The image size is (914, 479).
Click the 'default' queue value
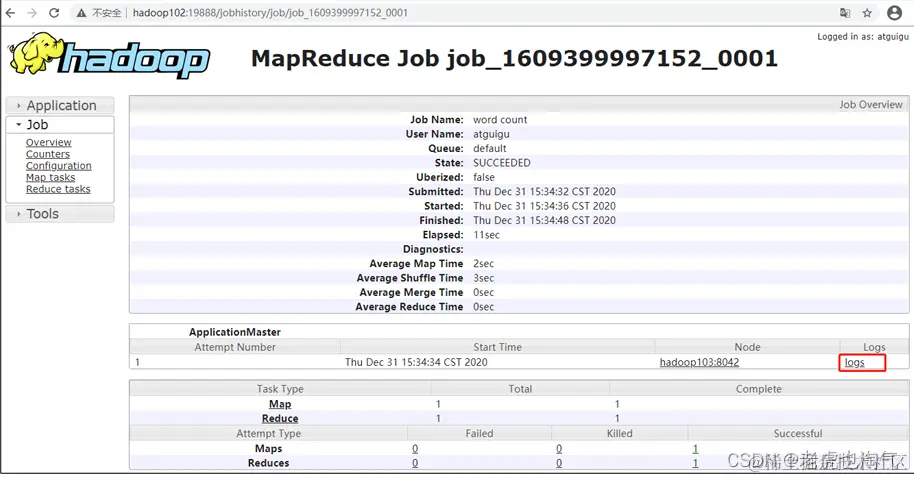point(490,149)
